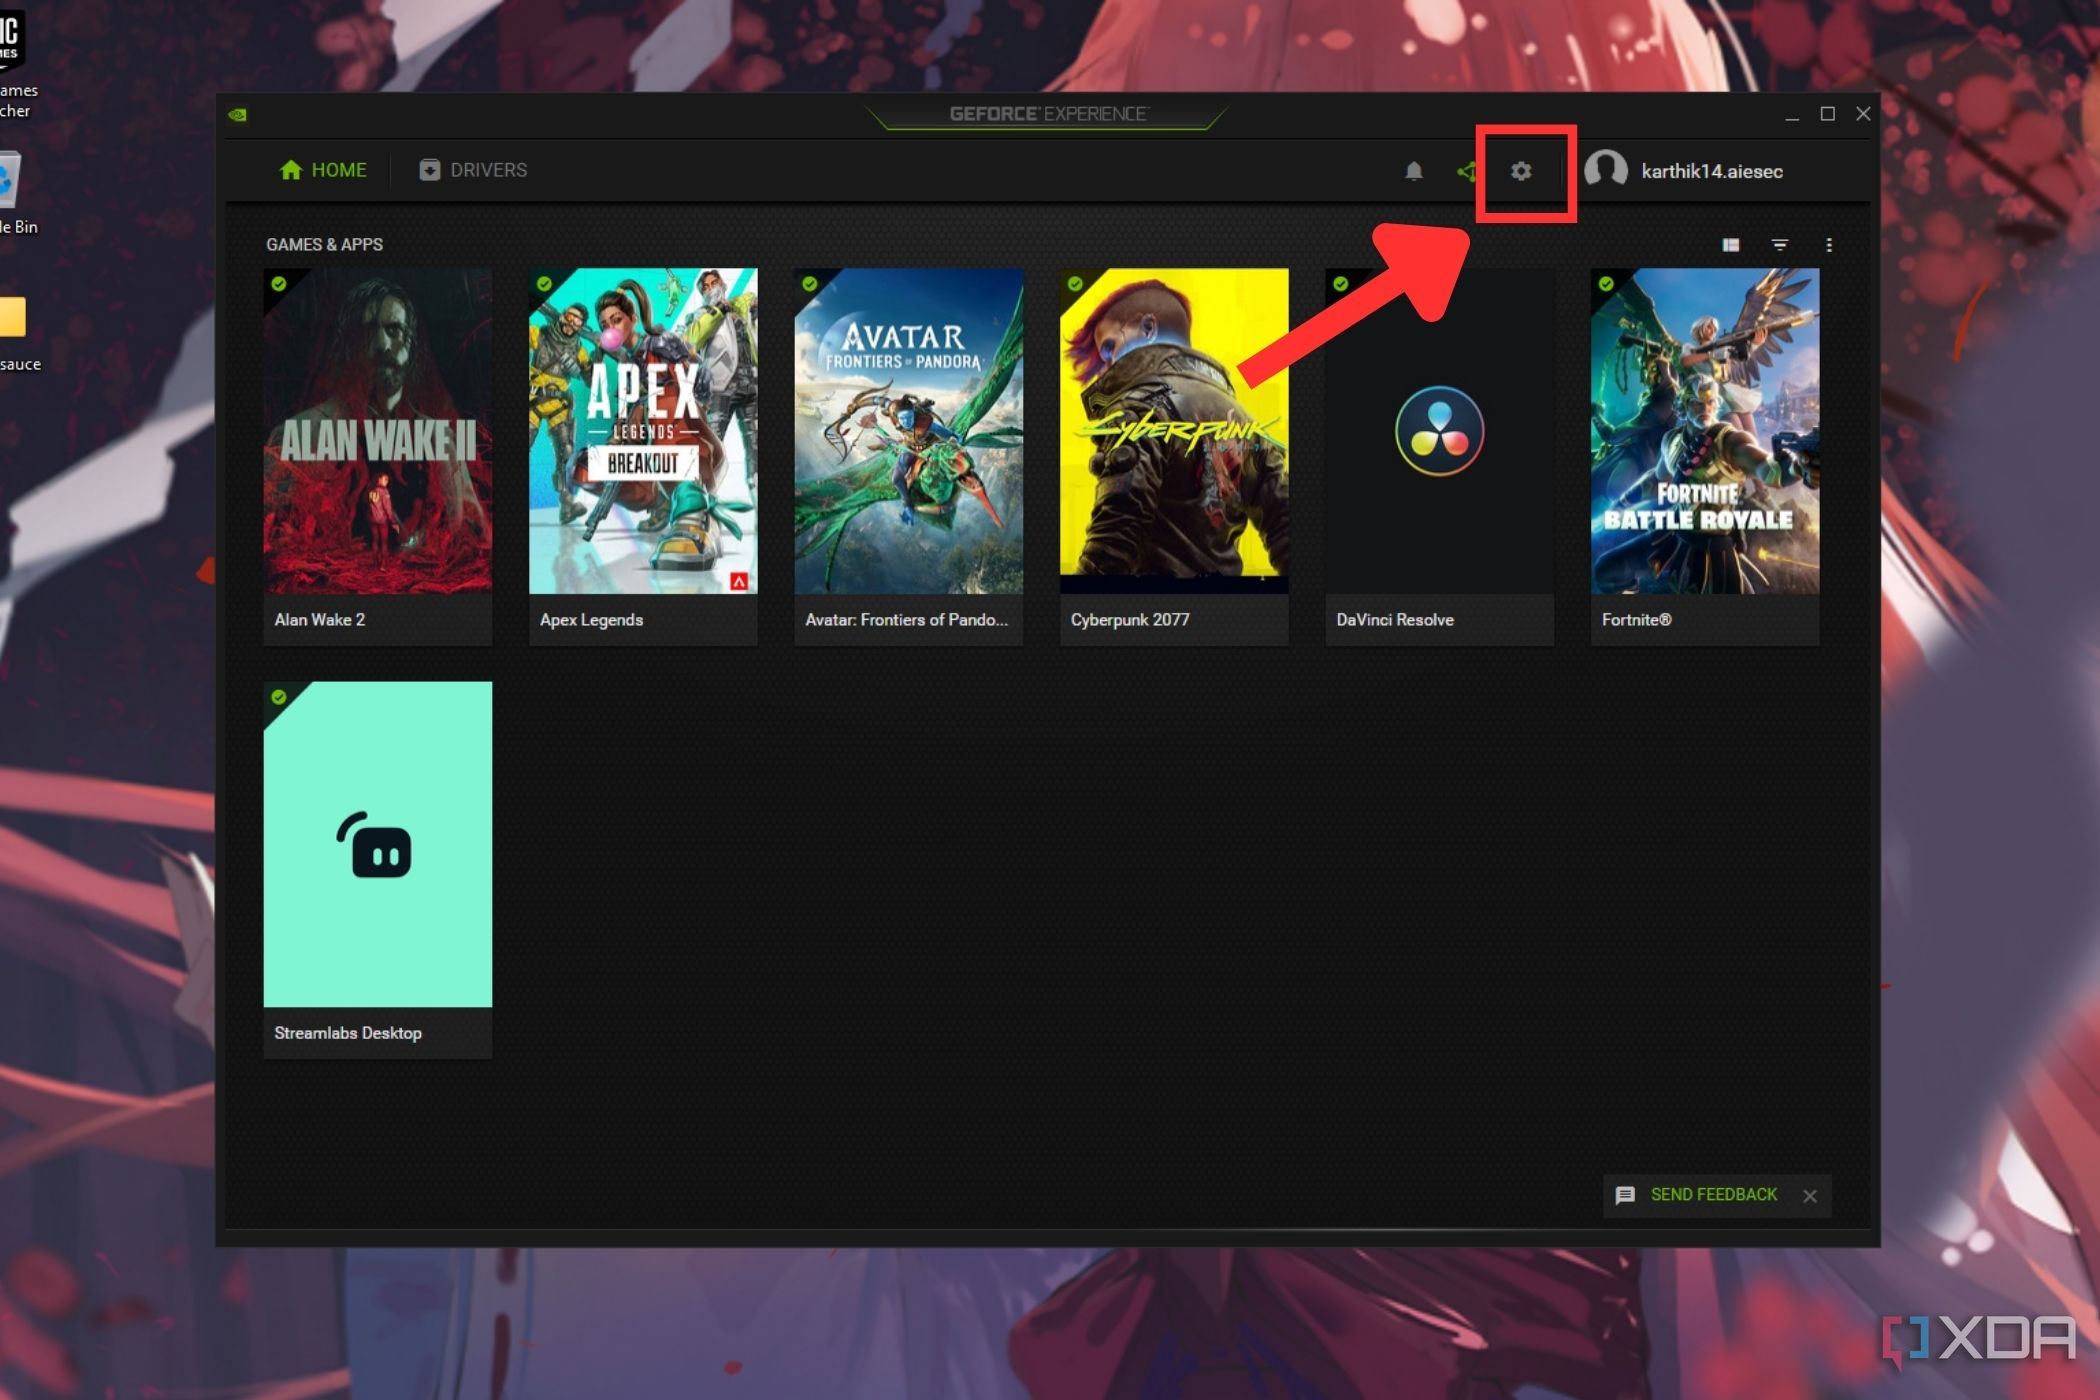Dismiss the Send Feedback banner

(x=1810, y=1196)
